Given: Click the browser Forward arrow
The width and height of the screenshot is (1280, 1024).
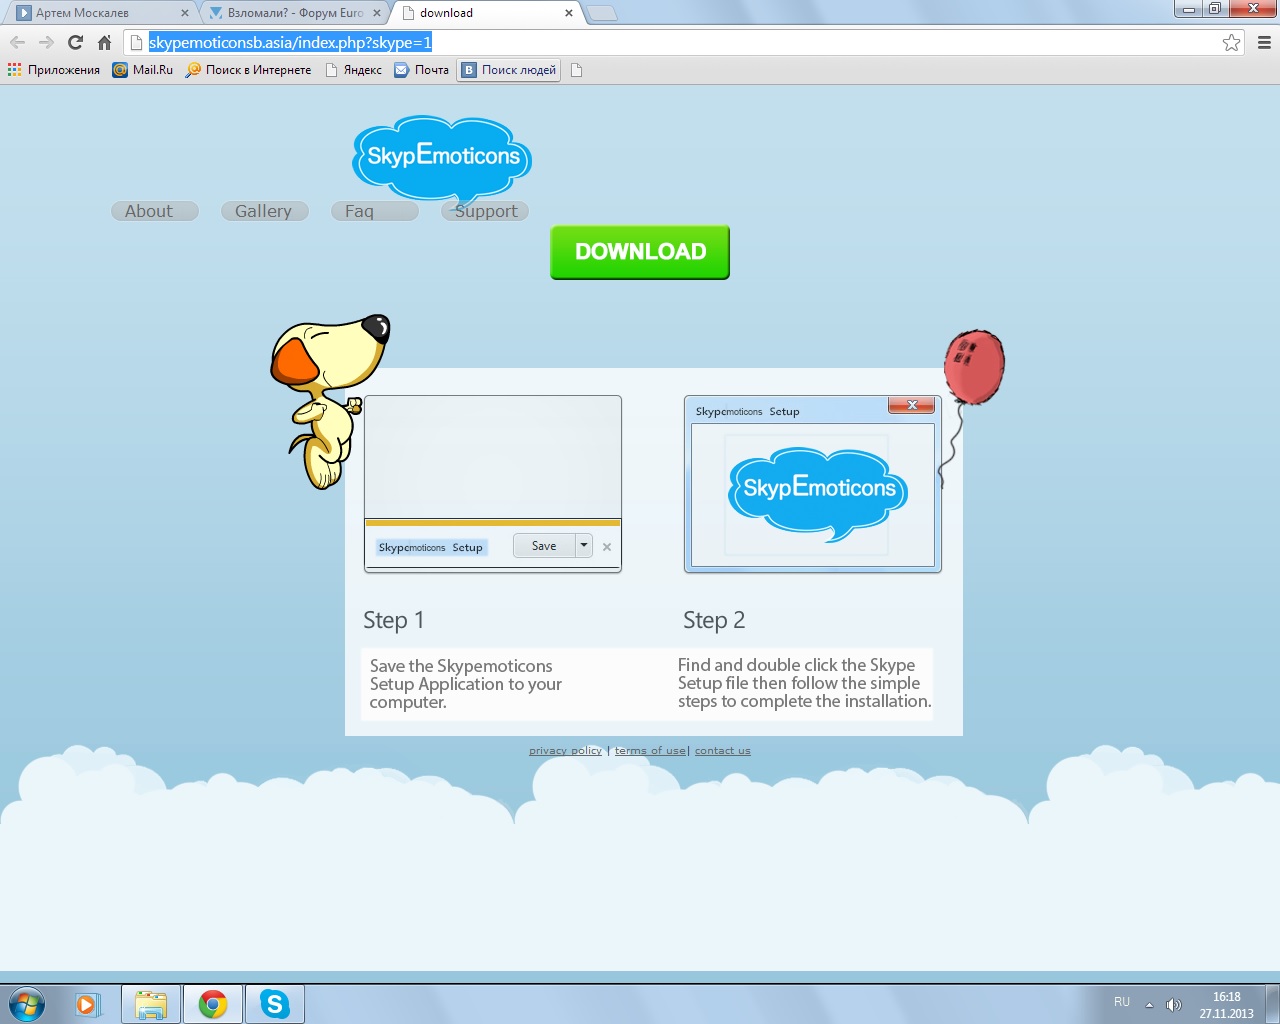Looking at the screenshot, I should 46,42.
